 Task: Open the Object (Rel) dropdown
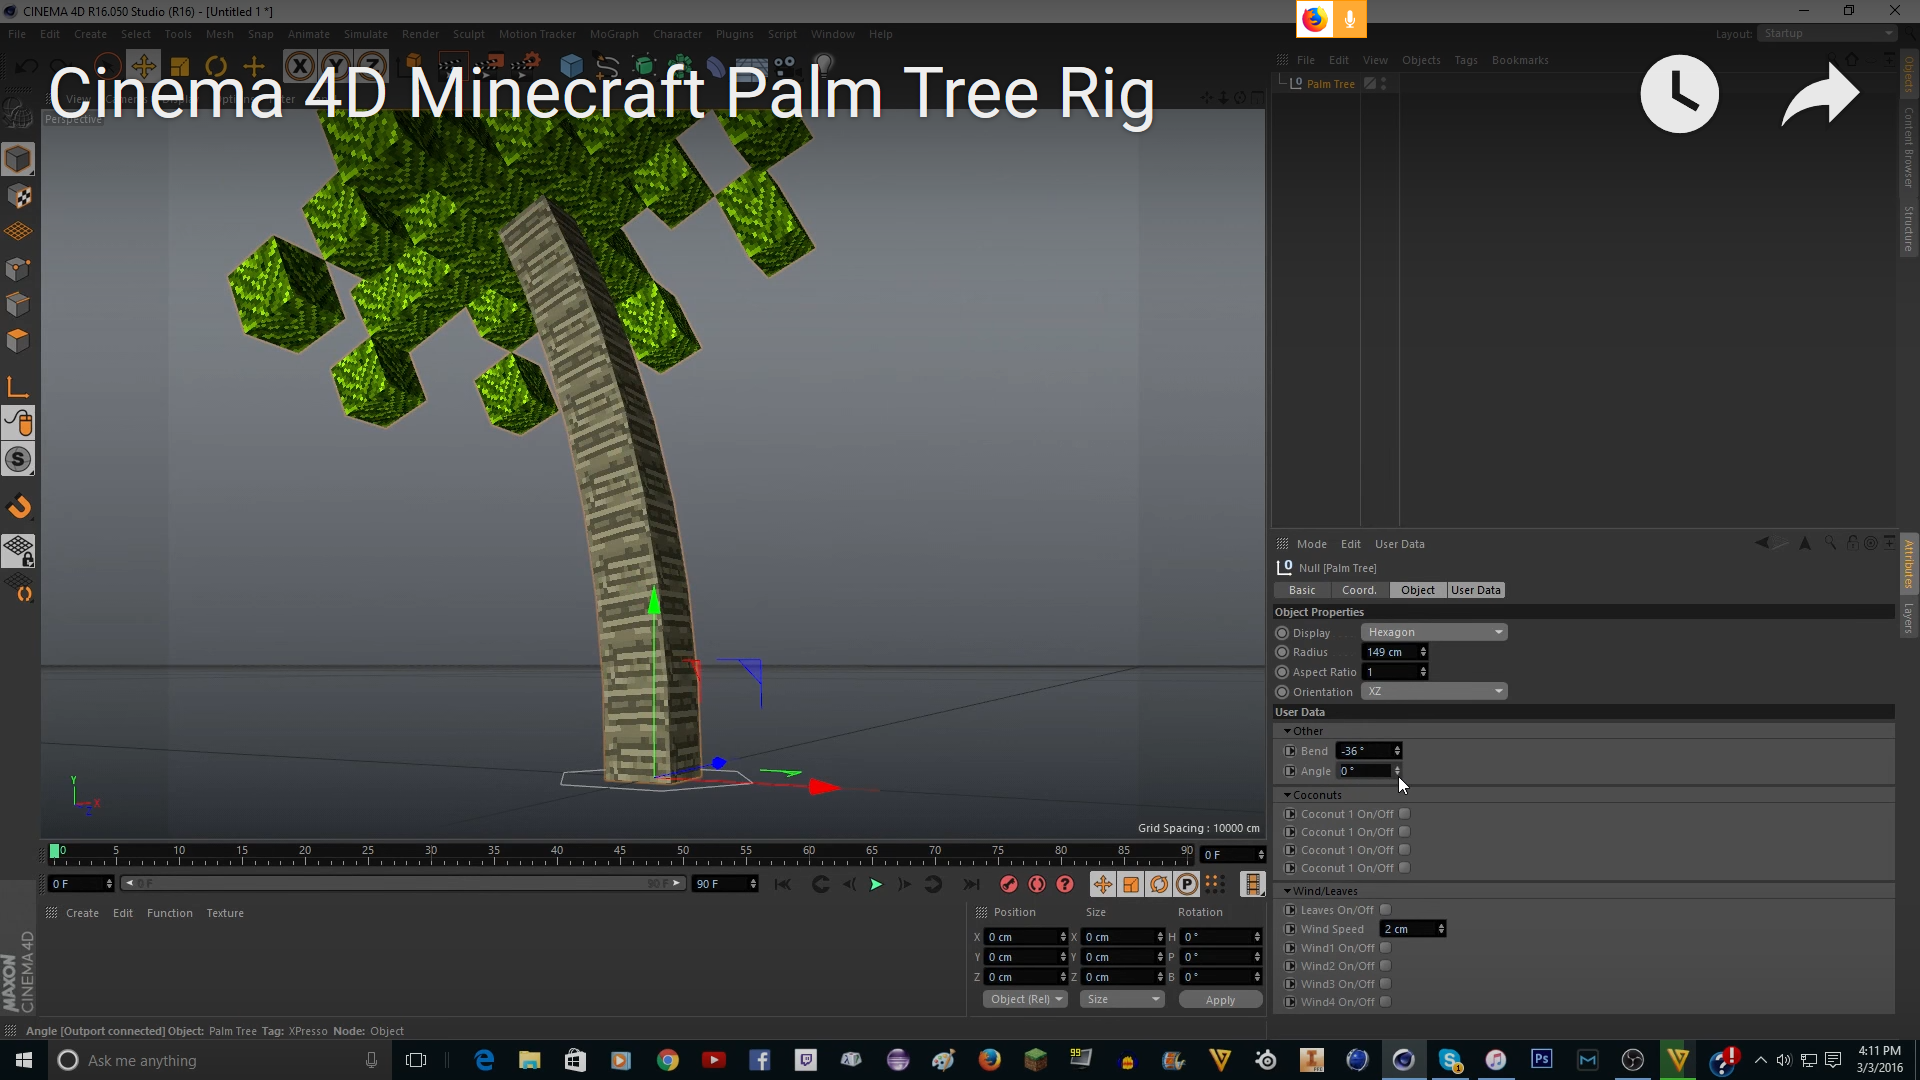[1025, 999]
